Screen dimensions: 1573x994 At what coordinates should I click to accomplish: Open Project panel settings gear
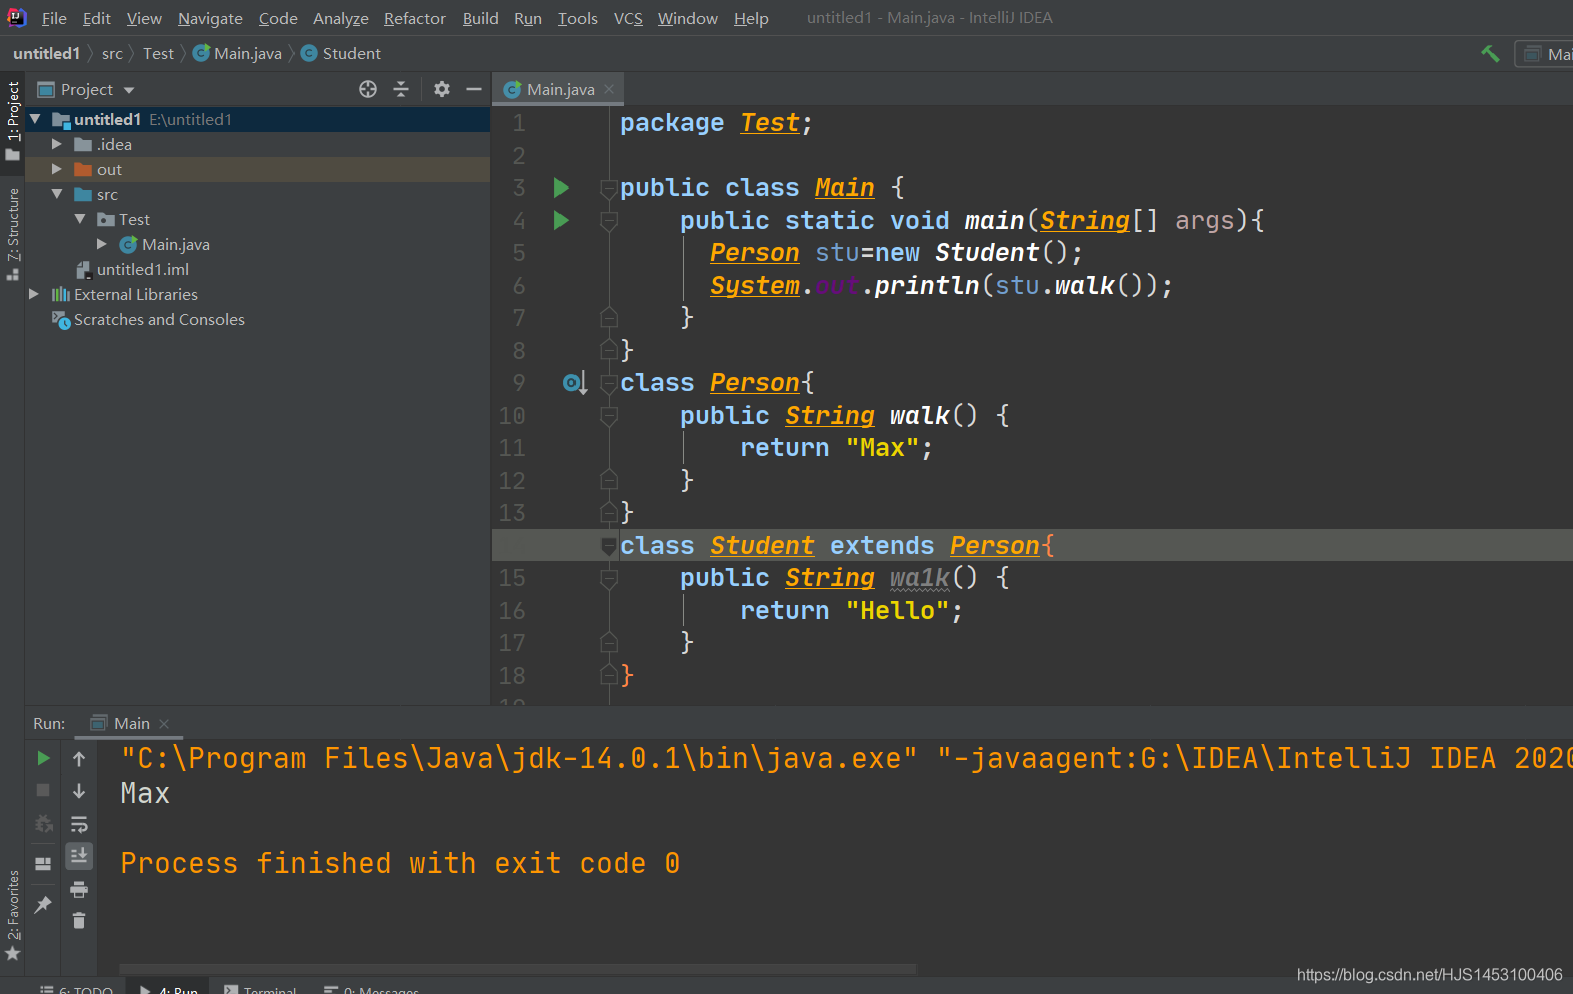pos(442,89)
